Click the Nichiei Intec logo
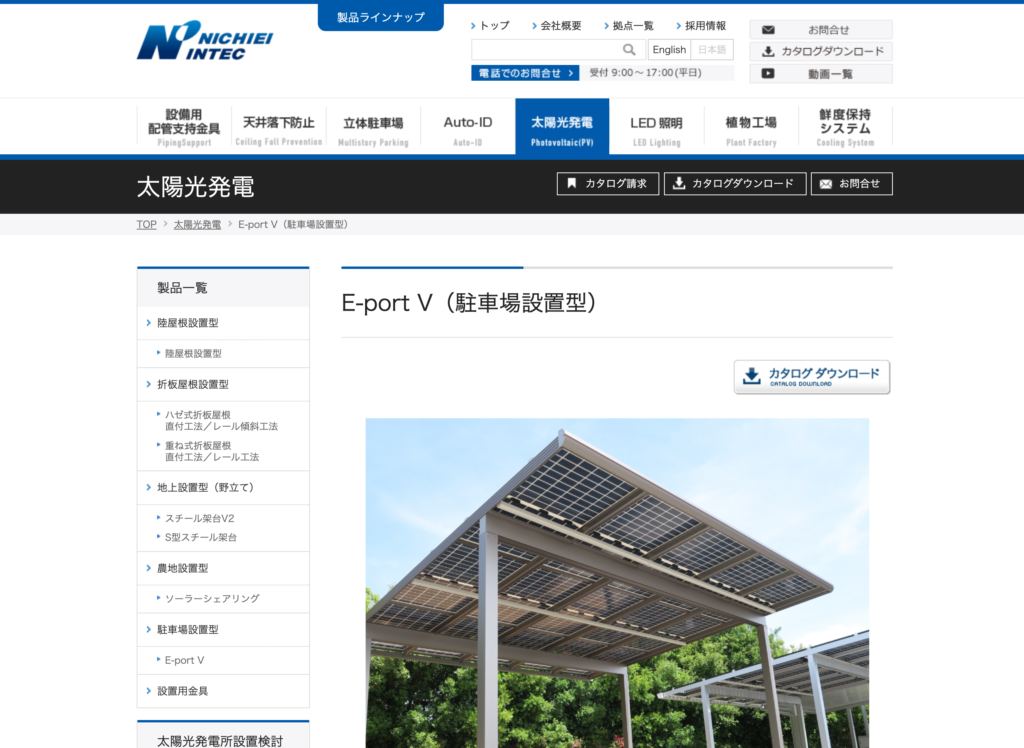Screen dimensions: 1024x748 pos(204,41)
